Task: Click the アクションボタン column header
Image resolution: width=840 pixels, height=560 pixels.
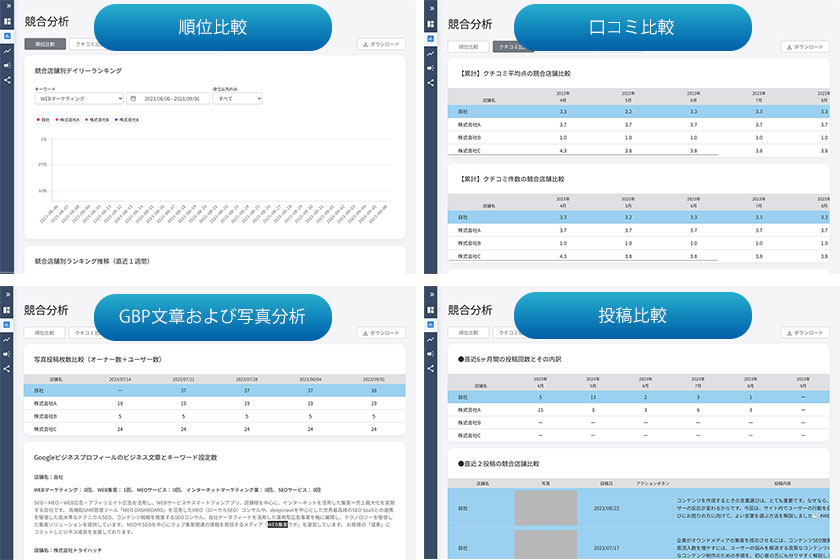Action: click(x=652, y=483)
